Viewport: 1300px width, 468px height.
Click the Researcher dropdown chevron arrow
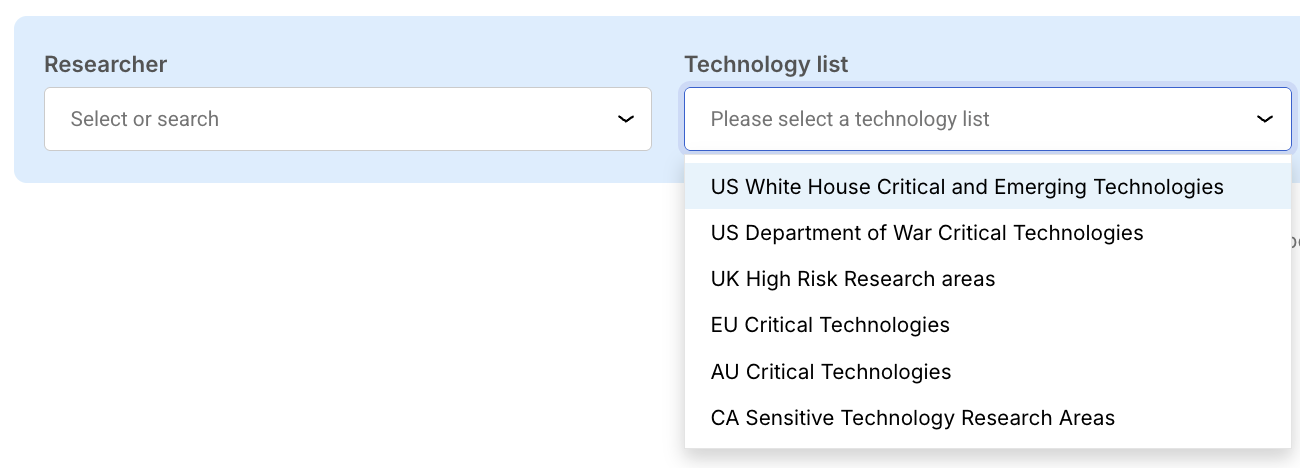(626, 119)
